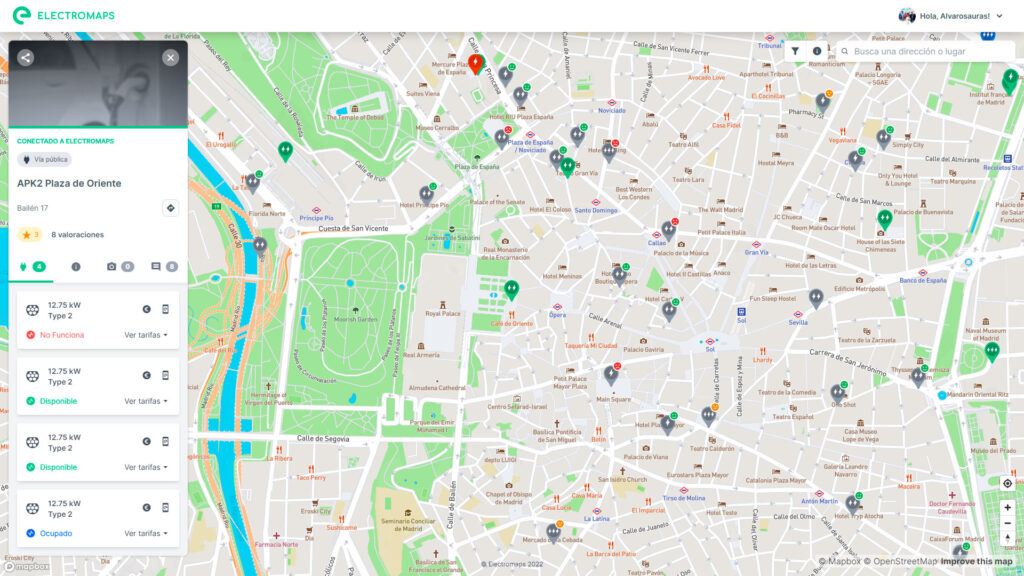Click the phone icon on the Ocupado connector

coord(165,507)
